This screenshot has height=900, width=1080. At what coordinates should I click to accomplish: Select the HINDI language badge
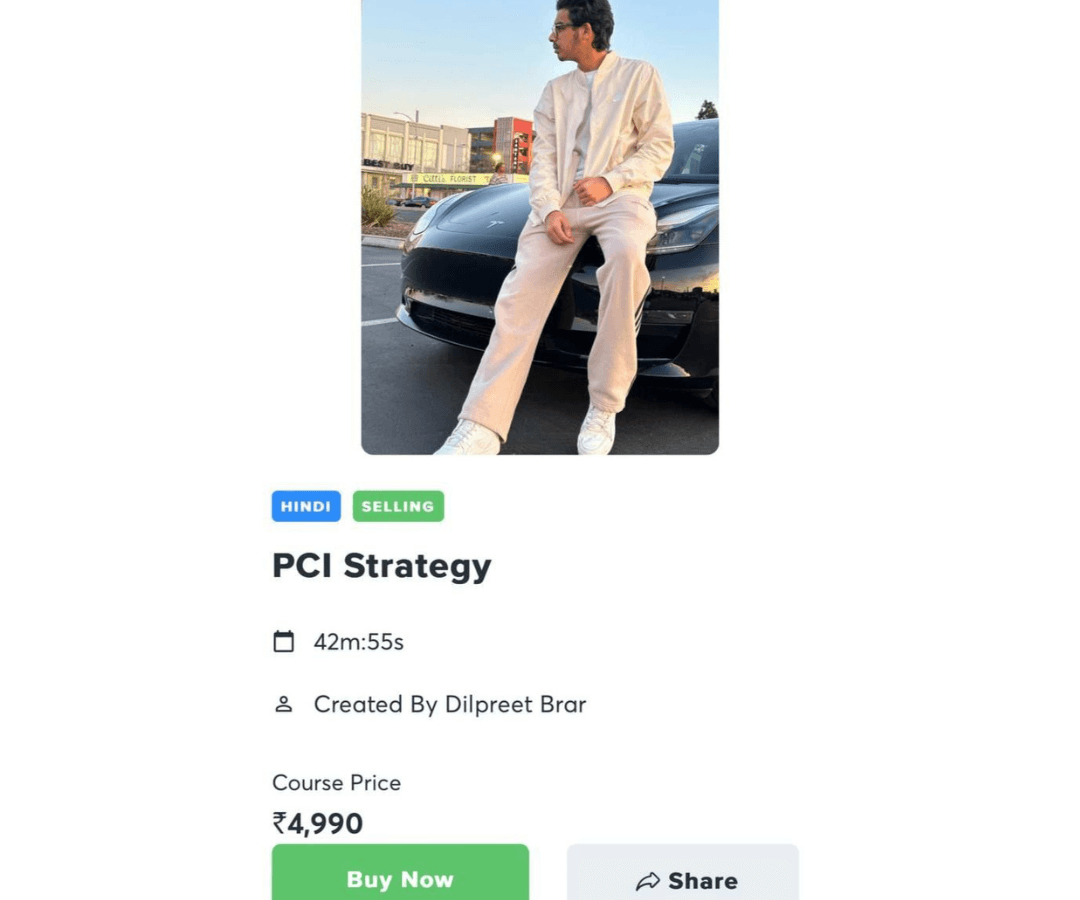(306, 506)
